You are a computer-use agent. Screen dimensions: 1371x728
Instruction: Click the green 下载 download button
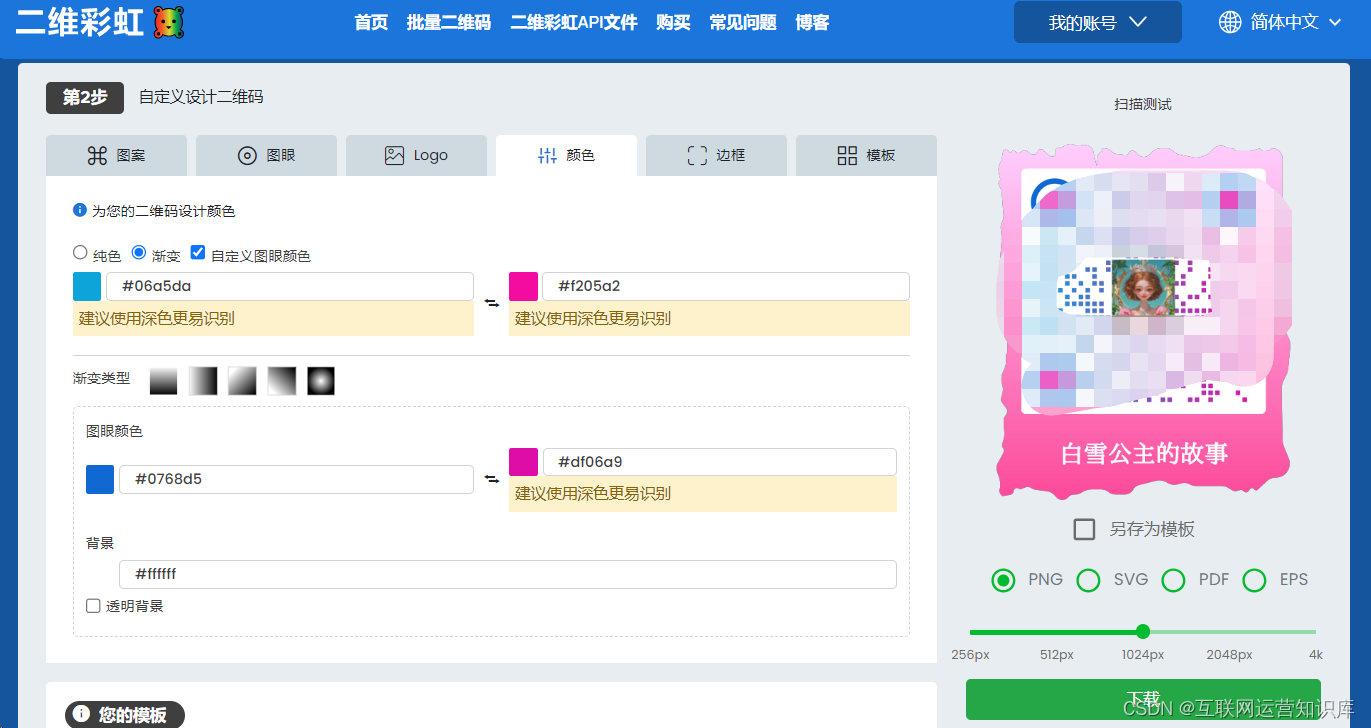click(1143, 699)
